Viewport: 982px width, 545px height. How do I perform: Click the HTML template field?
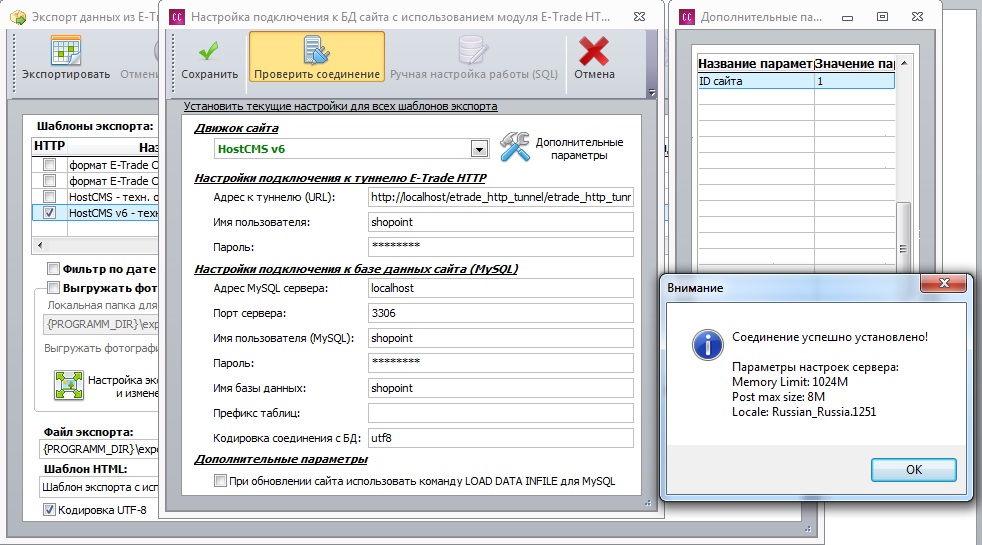pyautogui.click(x=99, y=487)
